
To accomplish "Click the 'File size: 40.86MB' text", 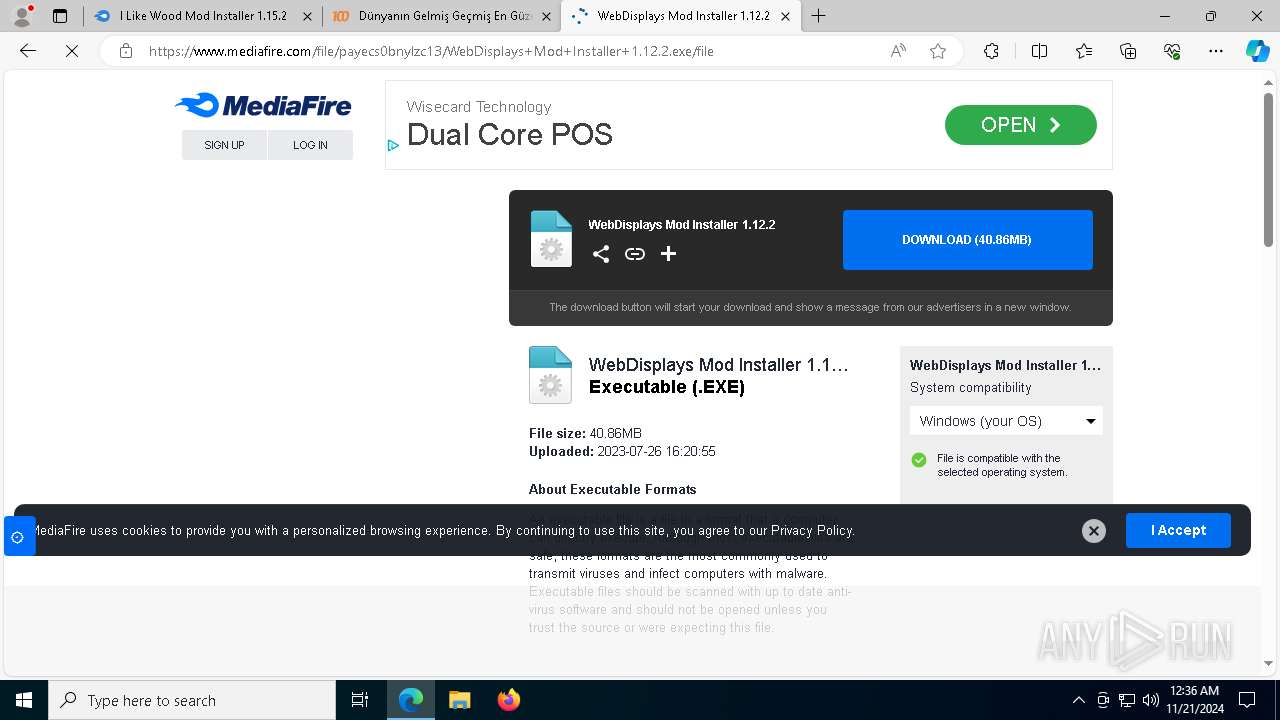I will (x=585, y=433).
